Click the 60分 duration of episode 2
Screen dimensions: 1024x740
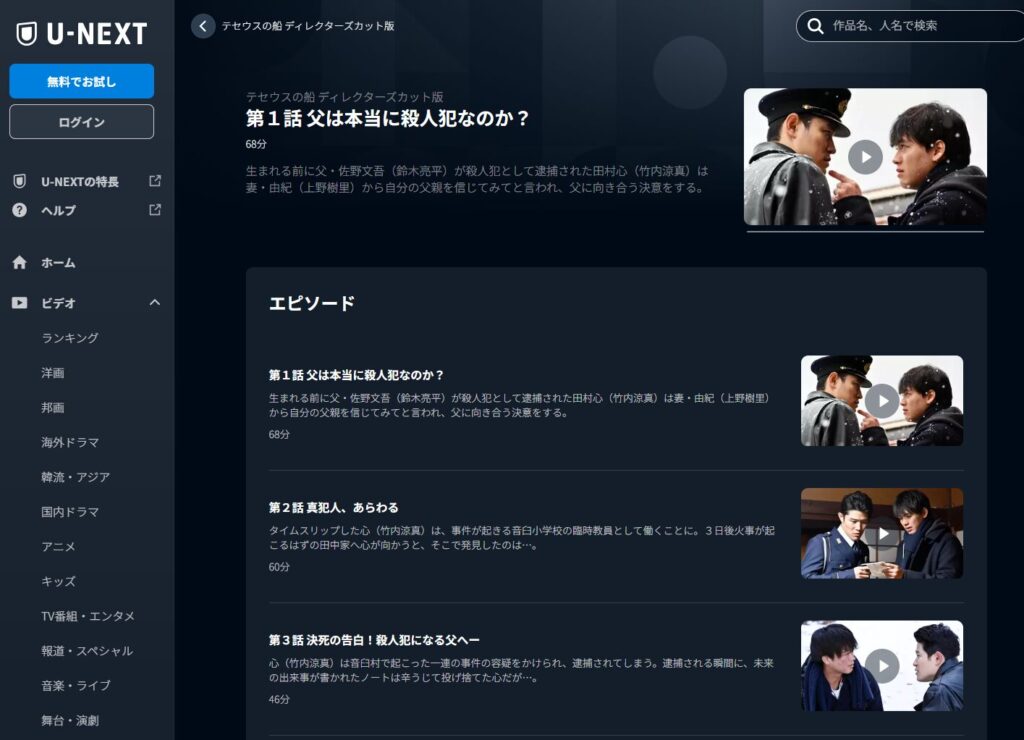[279, 567]
